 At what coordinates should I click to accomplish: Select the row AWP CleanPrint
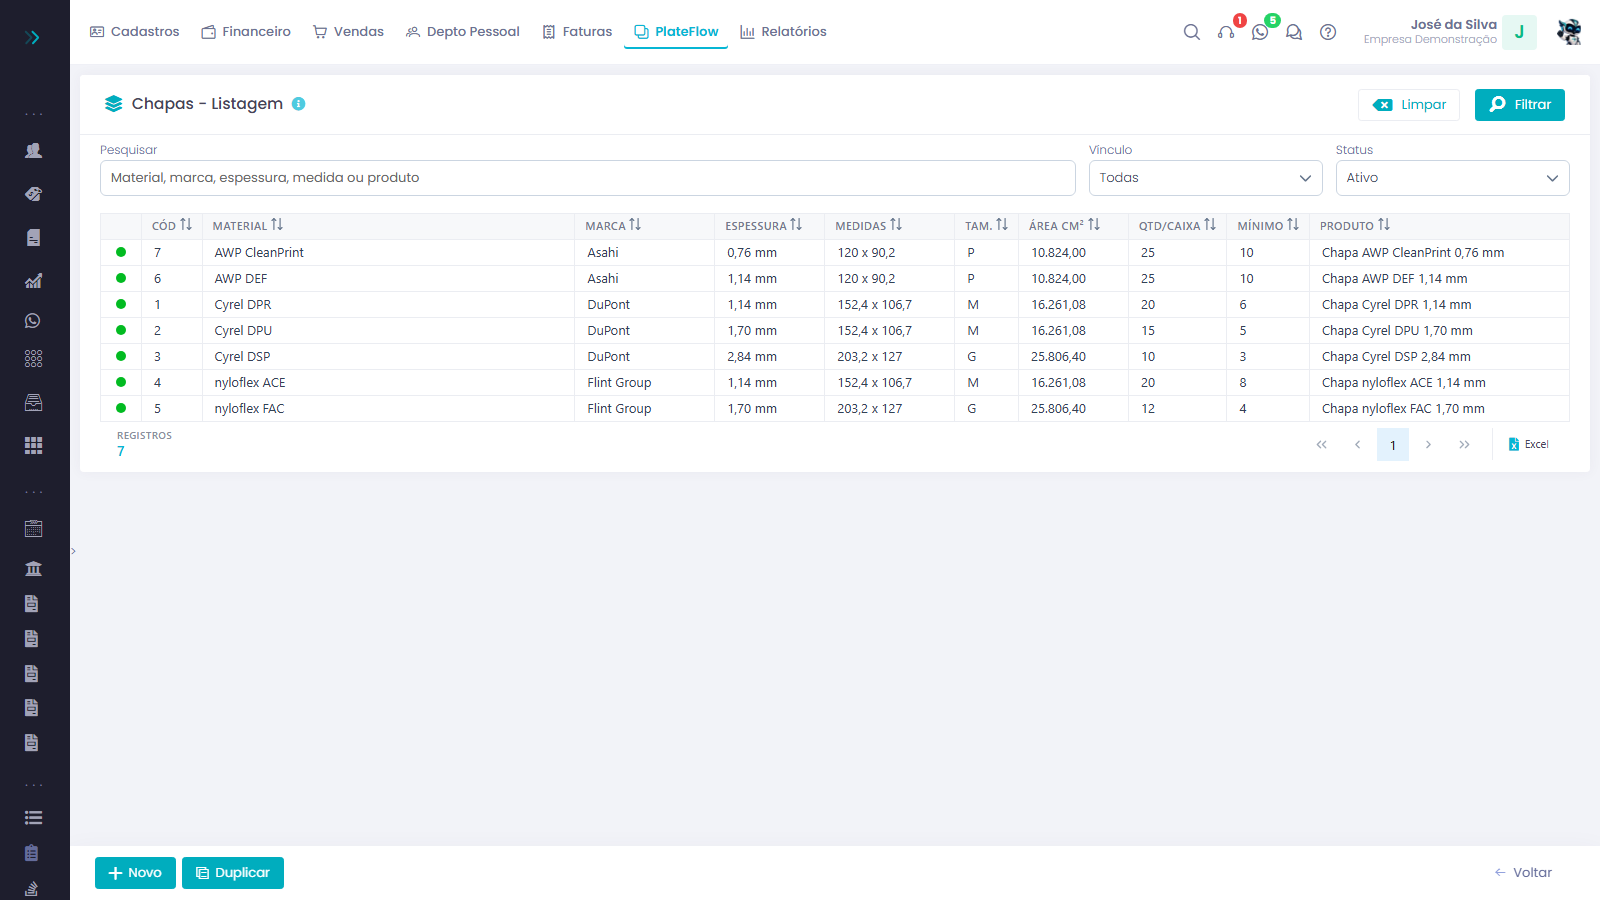tap(835, 253)
